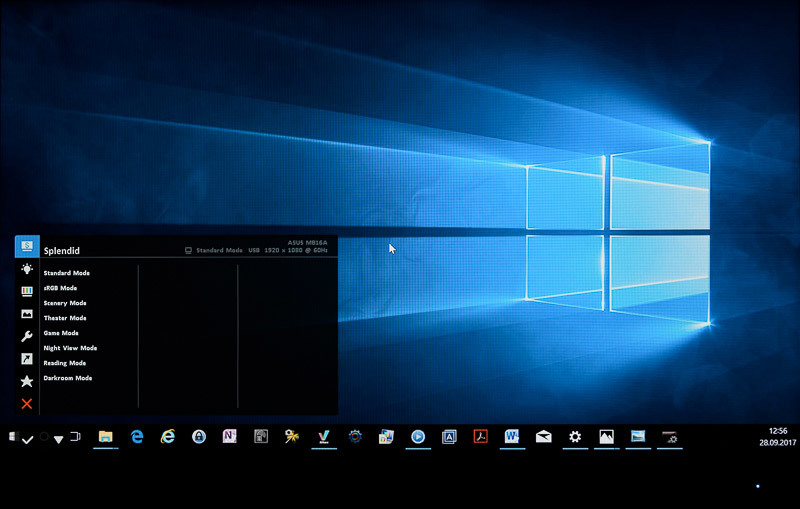This screenshot has height=509, width=800.
Task: Open the window-with-gear app in taskbar
Action: [669, 437]
